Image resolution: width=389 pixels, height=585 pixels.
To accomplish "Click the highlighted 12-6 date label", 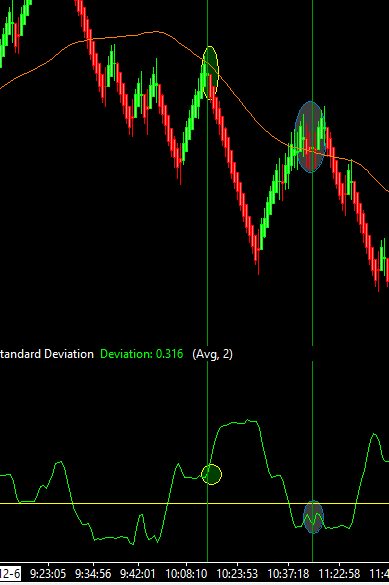I will tap(10, 573).
